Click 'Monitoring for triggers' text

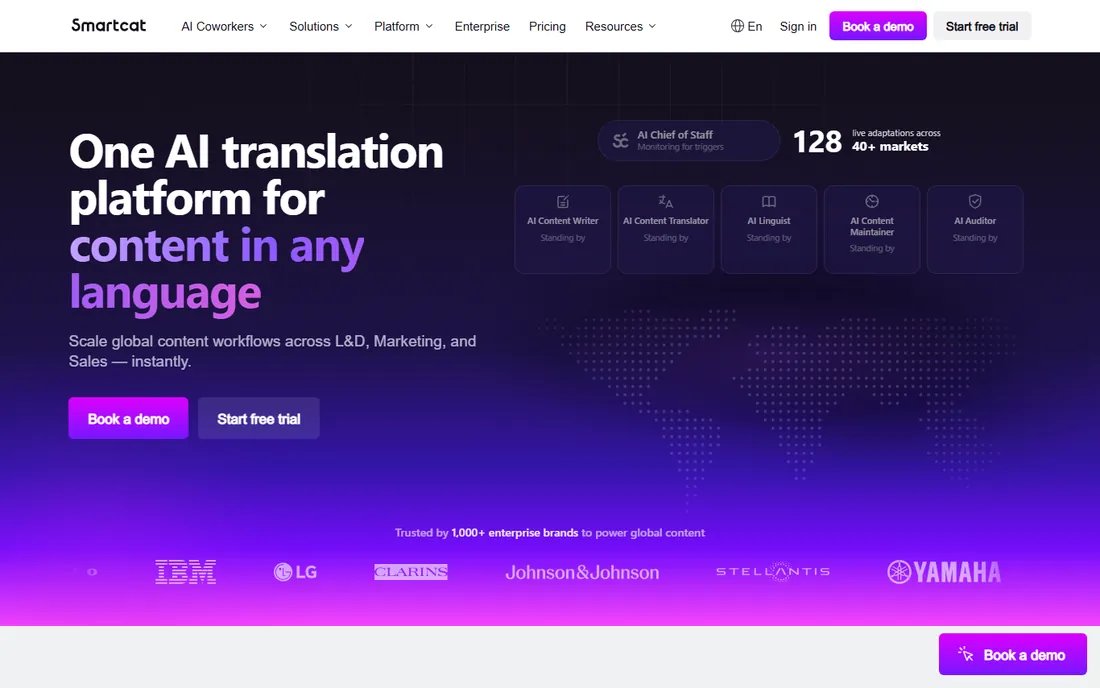click(x=680, y=147)
